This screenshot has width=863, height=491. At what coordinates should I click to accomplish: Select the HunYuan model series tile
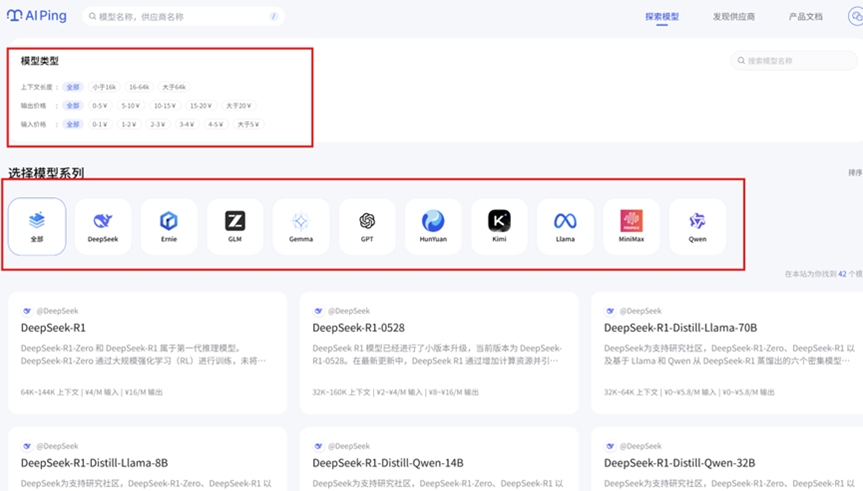click(x=433, y=226)
